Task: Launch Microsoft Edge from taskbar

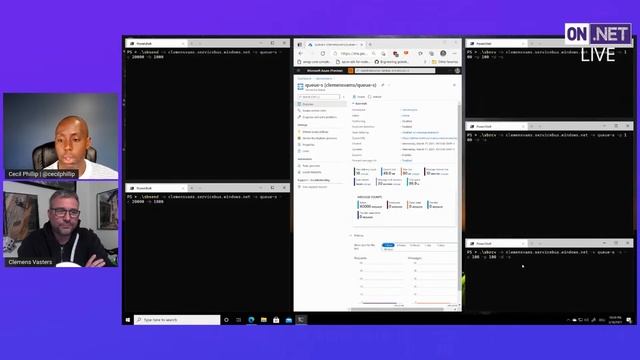Action: click(x=251, y=320)
